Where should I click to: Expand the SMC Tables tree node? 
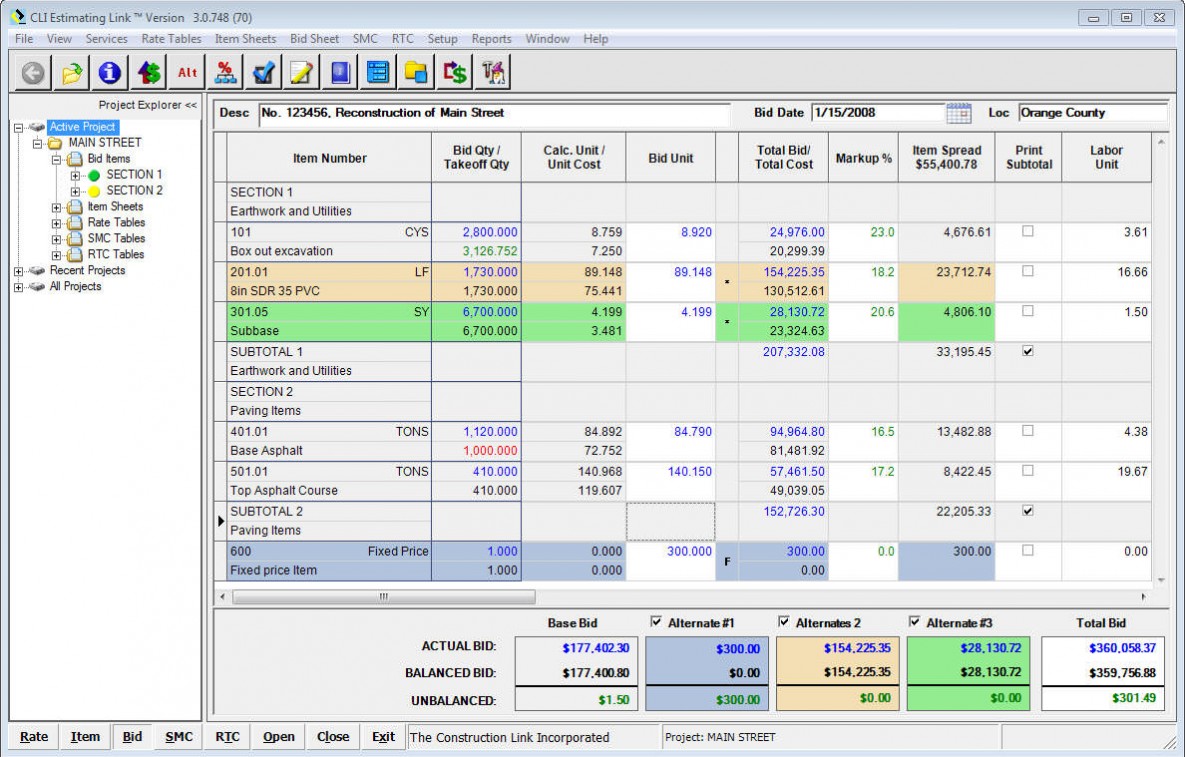(56, 239)
